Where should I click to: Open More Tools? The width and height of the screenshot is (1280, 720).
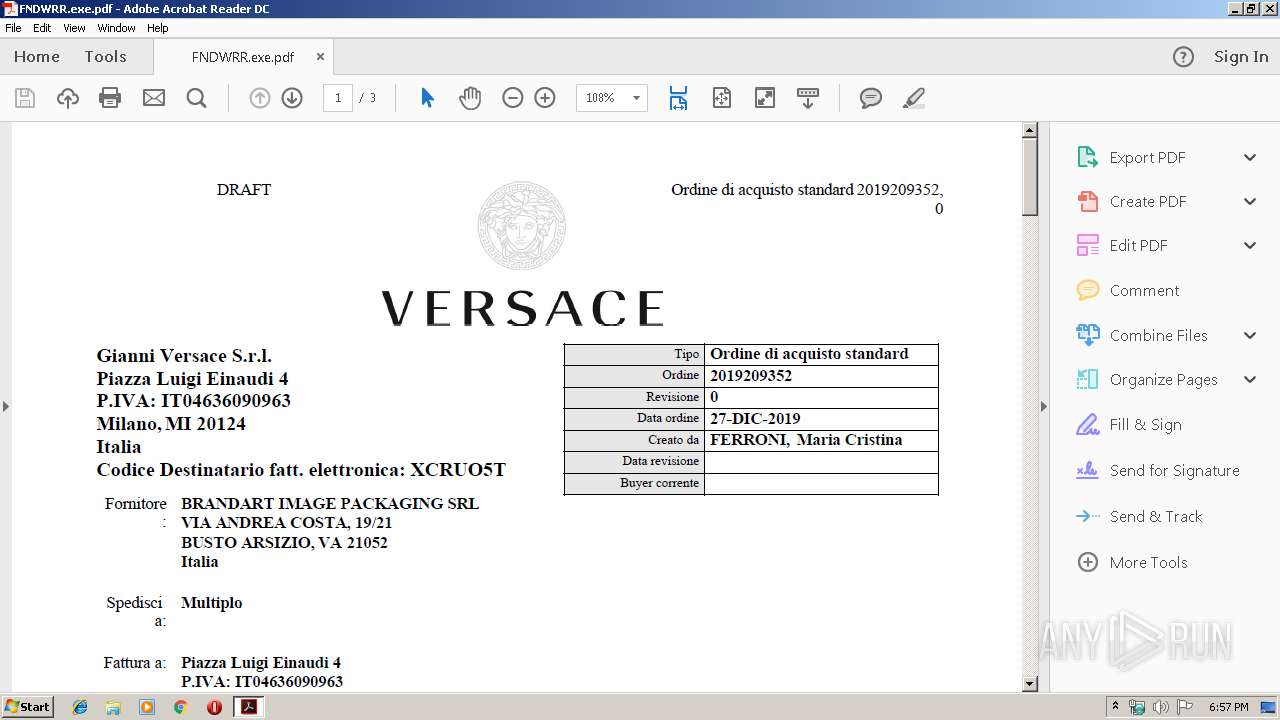pyautogui.click(x=1132, y=562)
